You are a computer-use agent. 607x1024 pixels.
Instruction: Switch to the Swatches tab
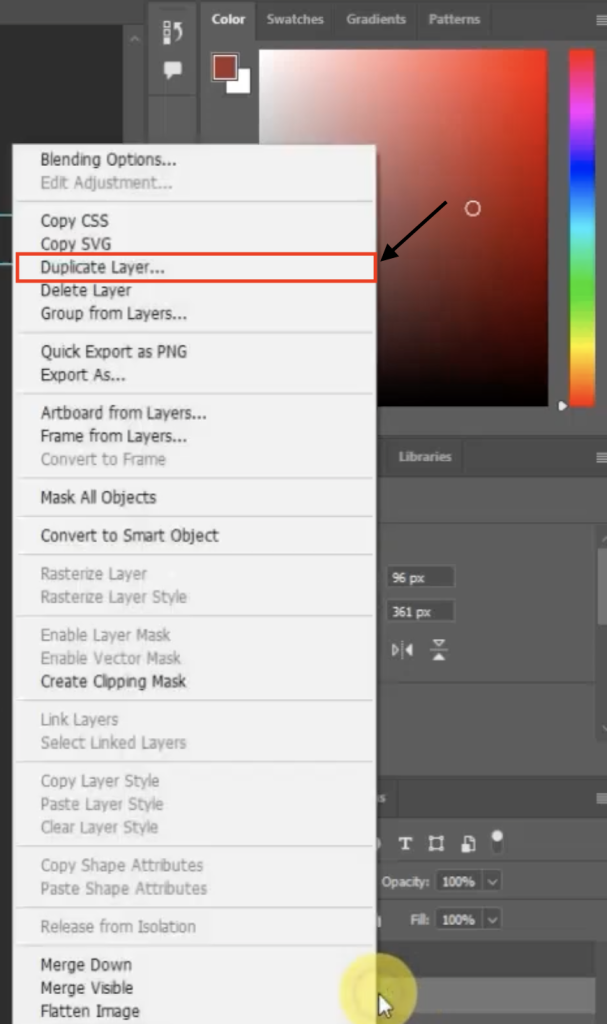(x=294, y=18)
